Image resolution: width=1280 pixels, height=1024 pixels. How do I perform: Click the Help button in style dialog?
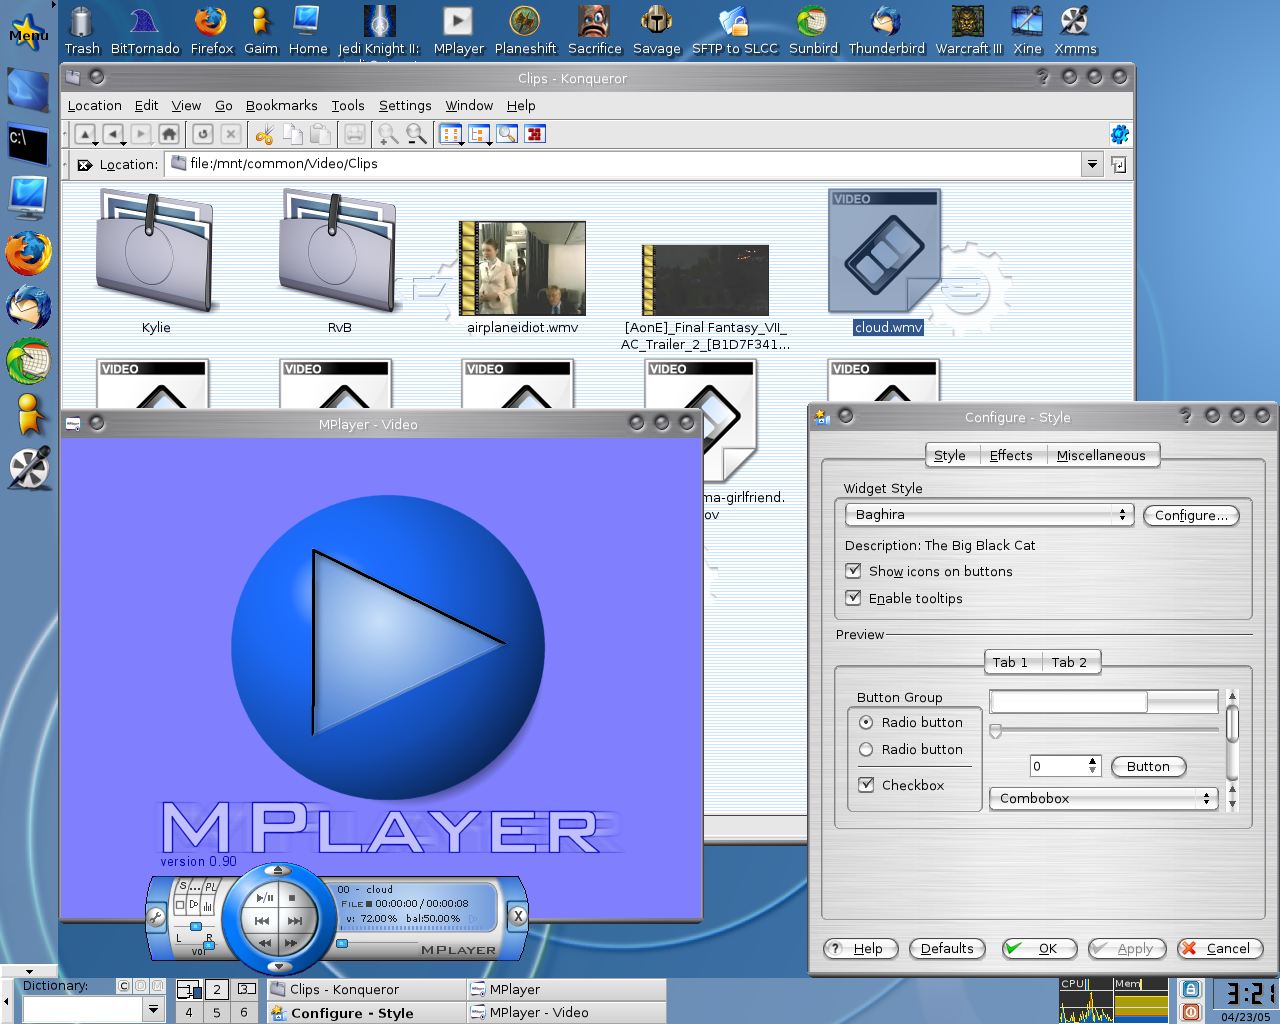pyautogui.click(x=860, y=948)
